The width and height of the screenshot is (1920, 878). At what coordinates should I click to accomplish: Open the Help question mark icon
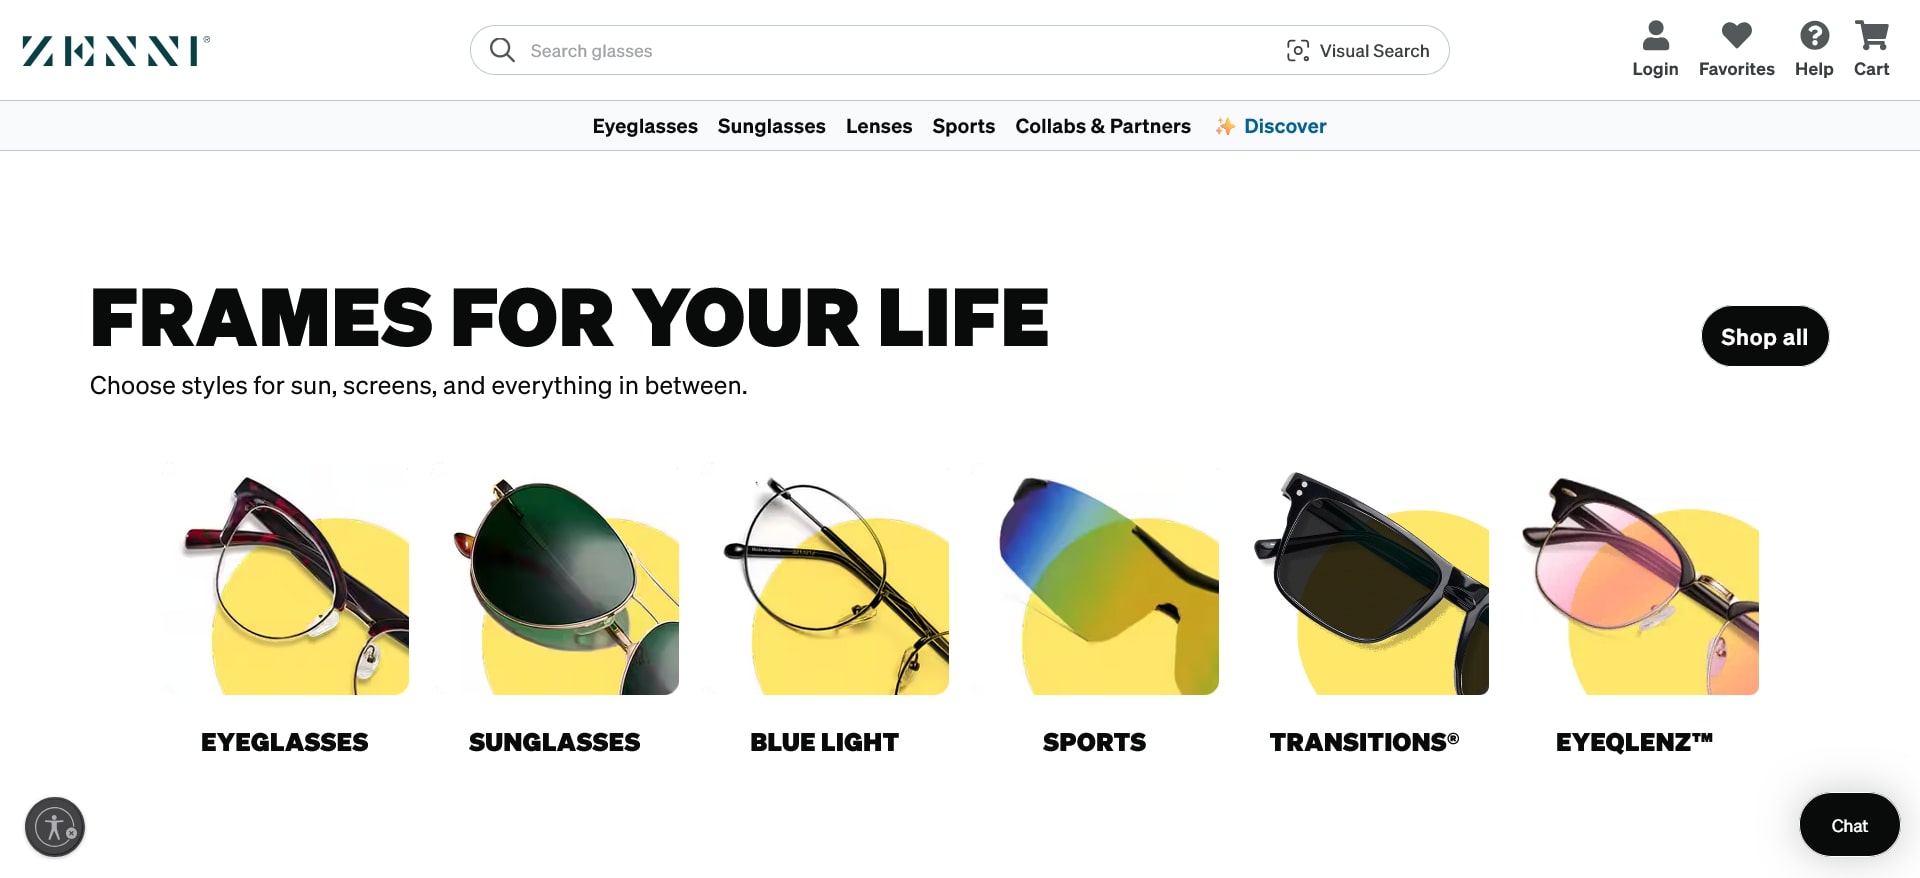pos(1814,36)
